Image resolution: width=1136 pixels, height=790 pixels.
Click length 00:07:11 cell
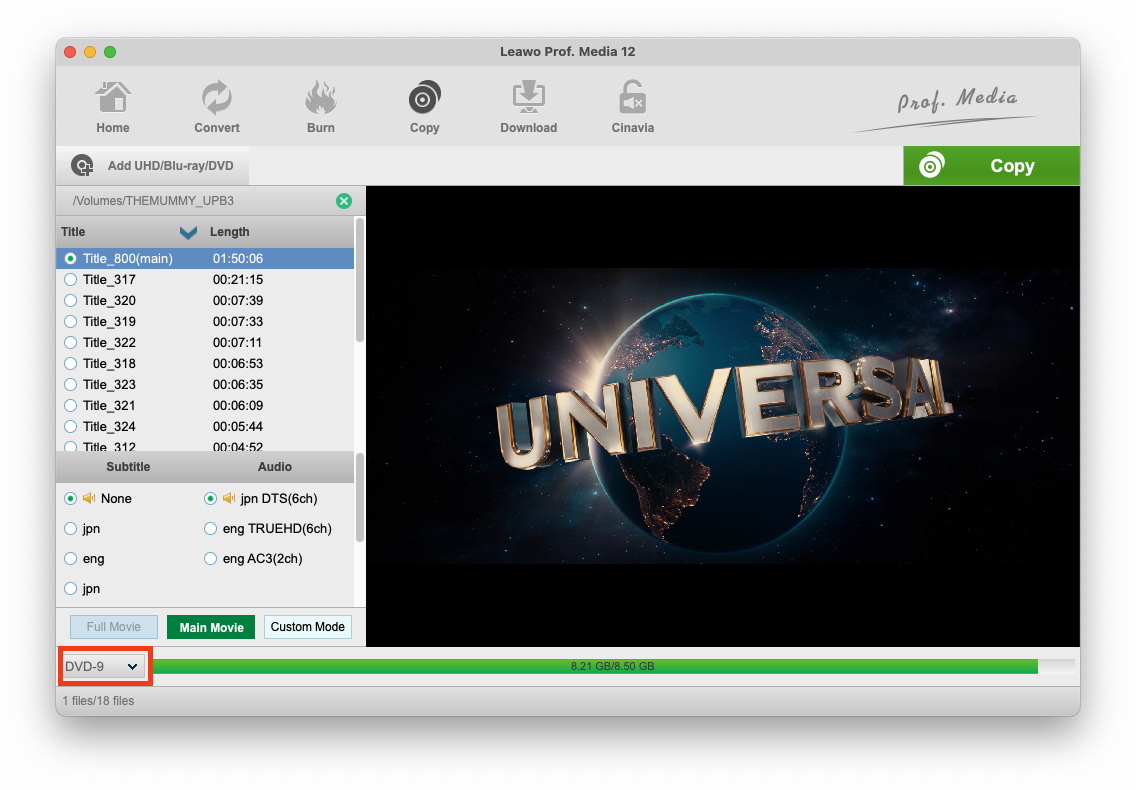pos(238,343)
